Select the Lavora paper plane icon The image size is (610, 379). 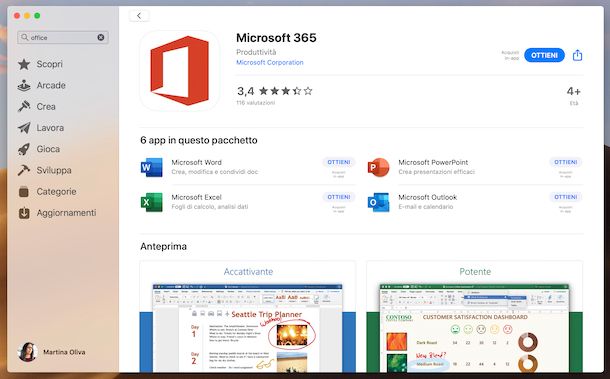coord(24,128)
